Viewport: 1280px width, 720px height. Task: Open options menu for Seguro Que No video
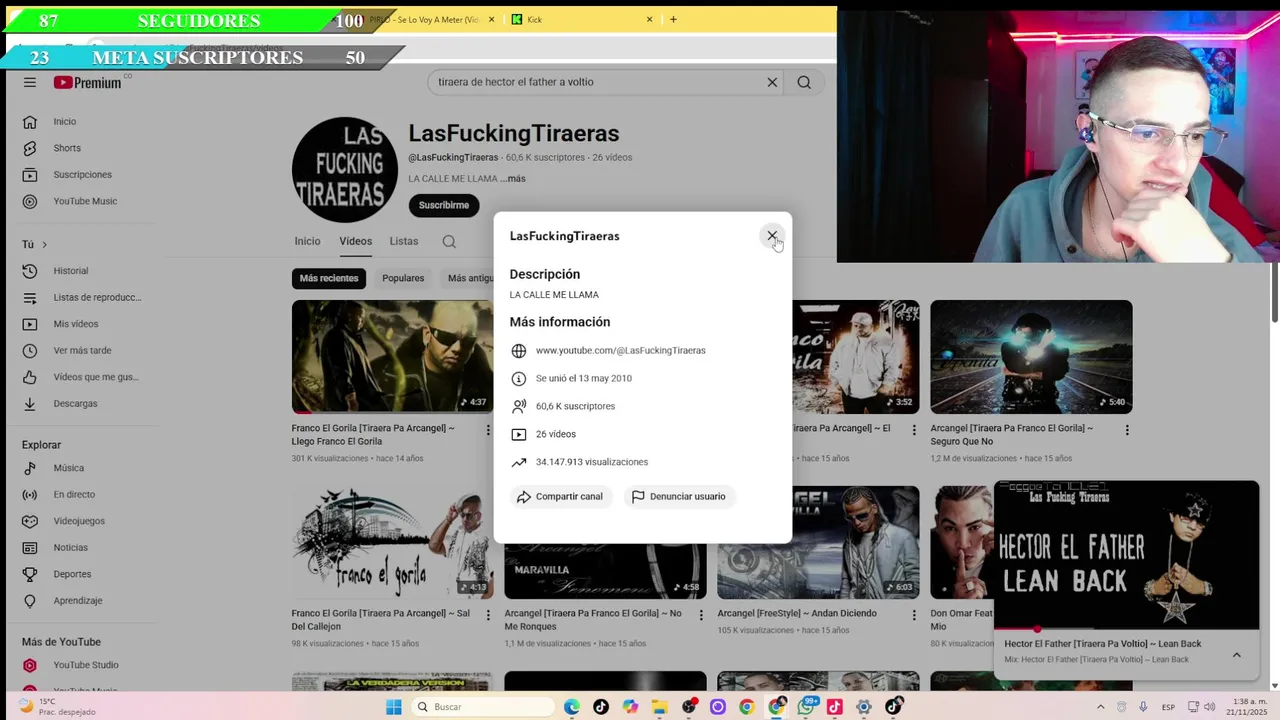point(1127,430)
